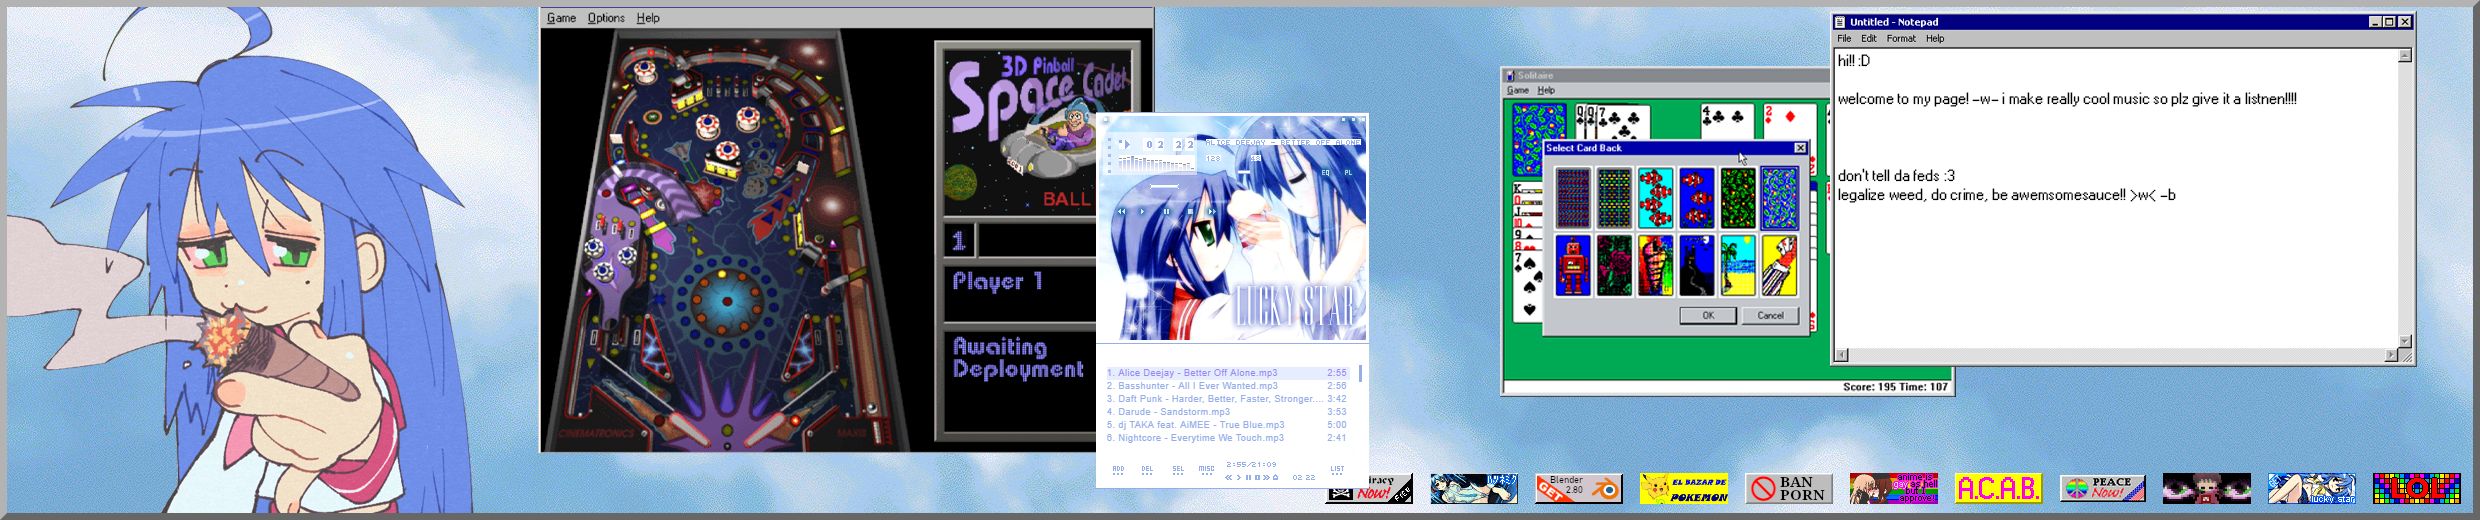Open the Game menu in 3D Pinball
Image resolution: width=2480 pixels, height=520 pixels.
[561, 18]
